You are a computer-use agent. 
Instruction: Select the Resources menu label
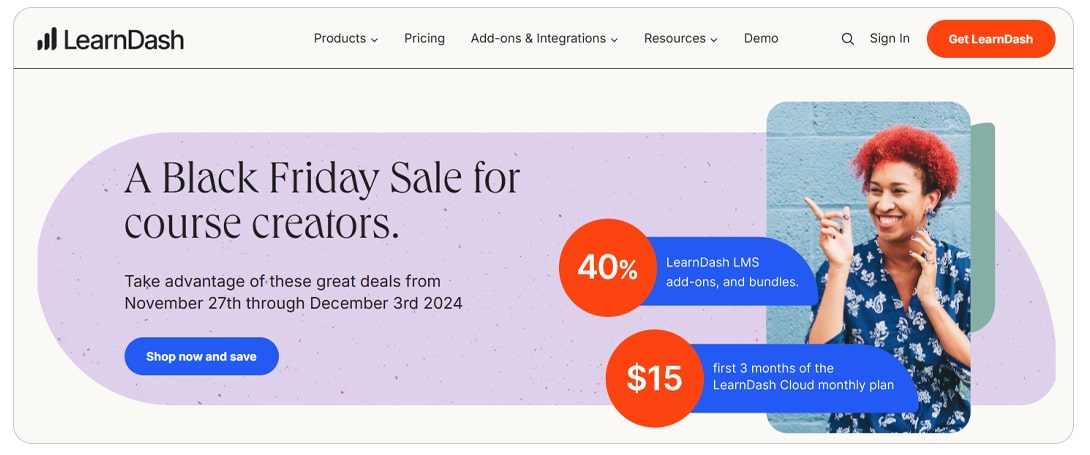click(x=674, y=39)
